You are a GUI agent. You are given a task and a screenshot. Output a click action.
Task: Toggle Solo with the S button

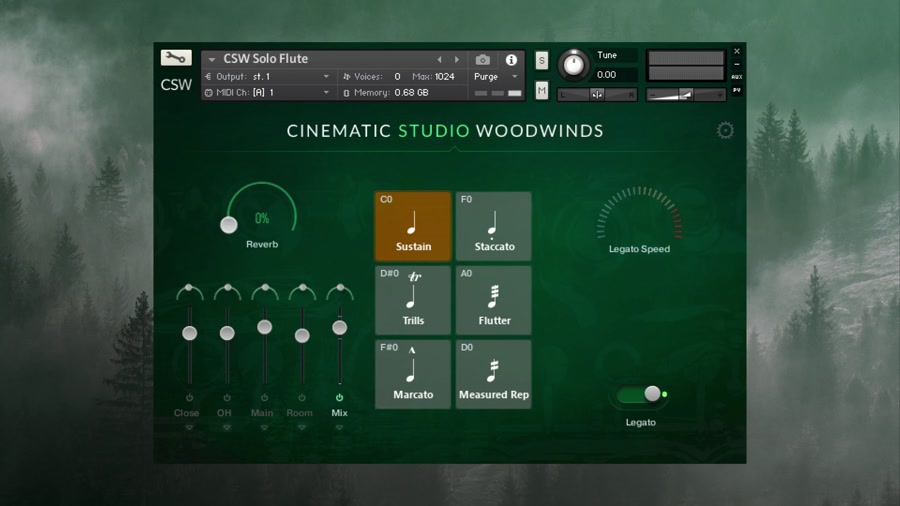click(x=541, y=60)
